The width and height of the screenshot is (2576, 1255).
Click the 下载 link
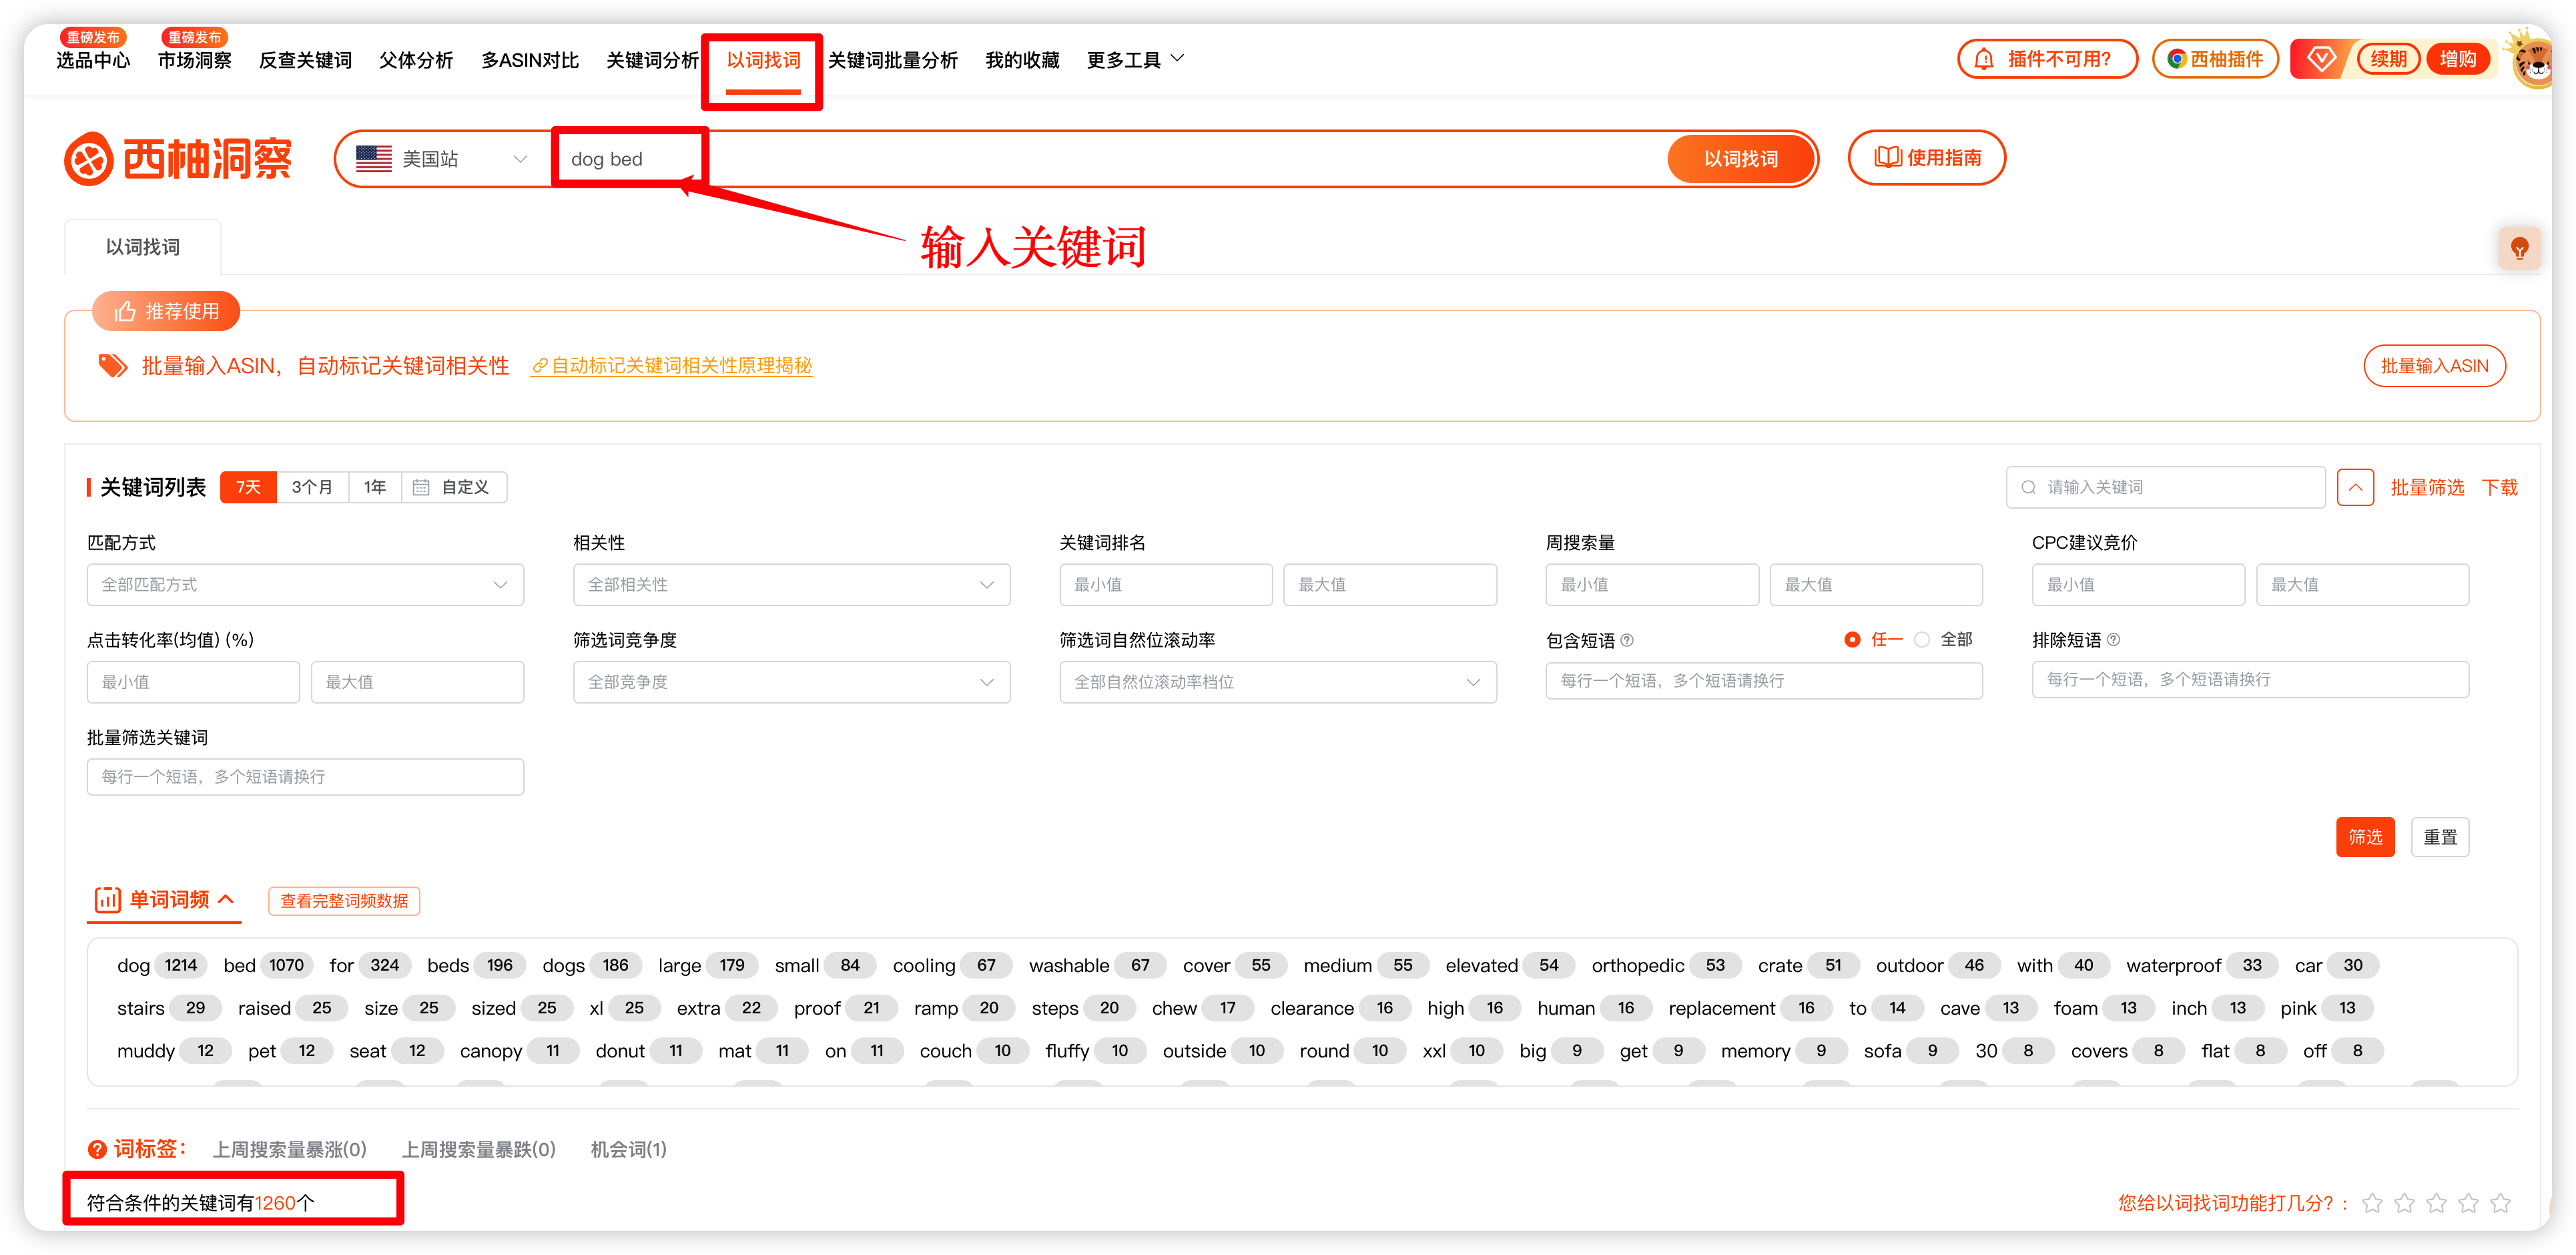[x=2500, y=488]
